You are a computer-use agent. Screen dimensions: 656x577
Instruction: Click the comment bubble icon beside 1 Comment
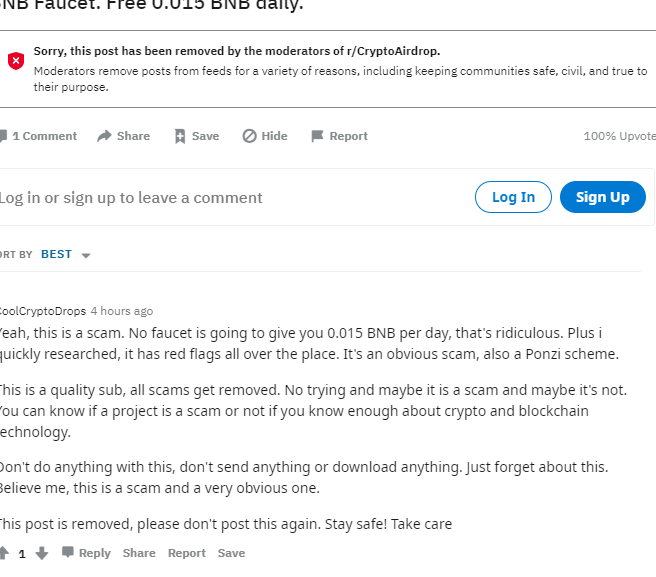coord(4,136)
